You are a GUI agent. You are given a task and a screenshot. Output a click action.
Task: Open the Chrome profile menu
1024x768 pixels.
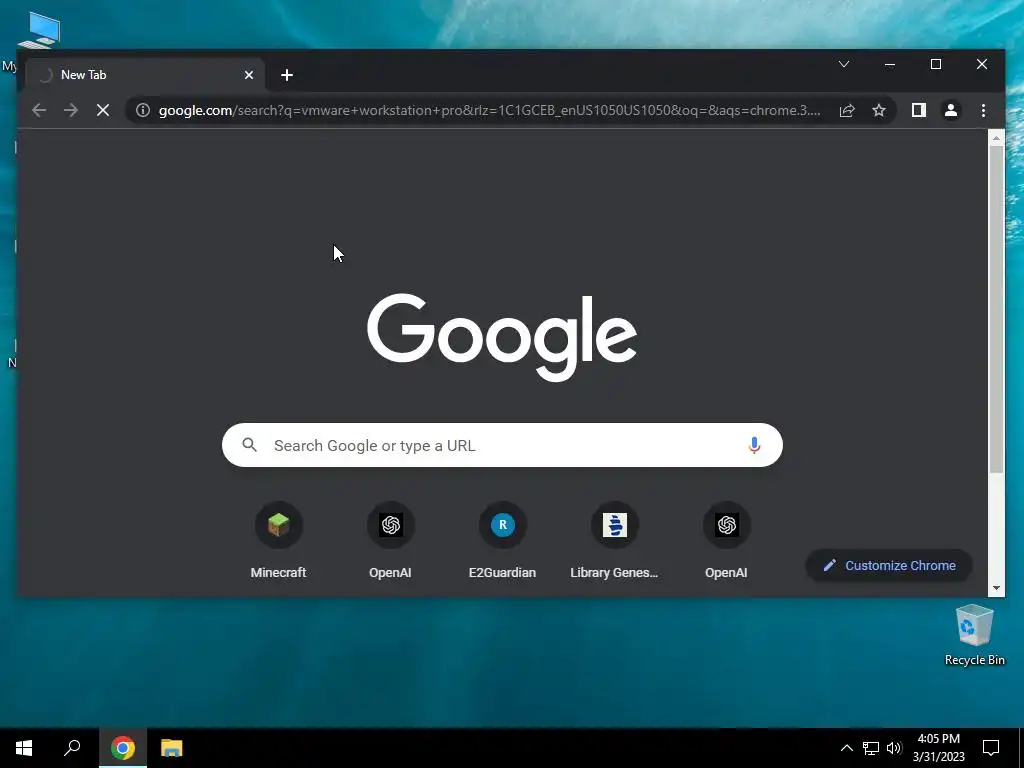(951, 110)
